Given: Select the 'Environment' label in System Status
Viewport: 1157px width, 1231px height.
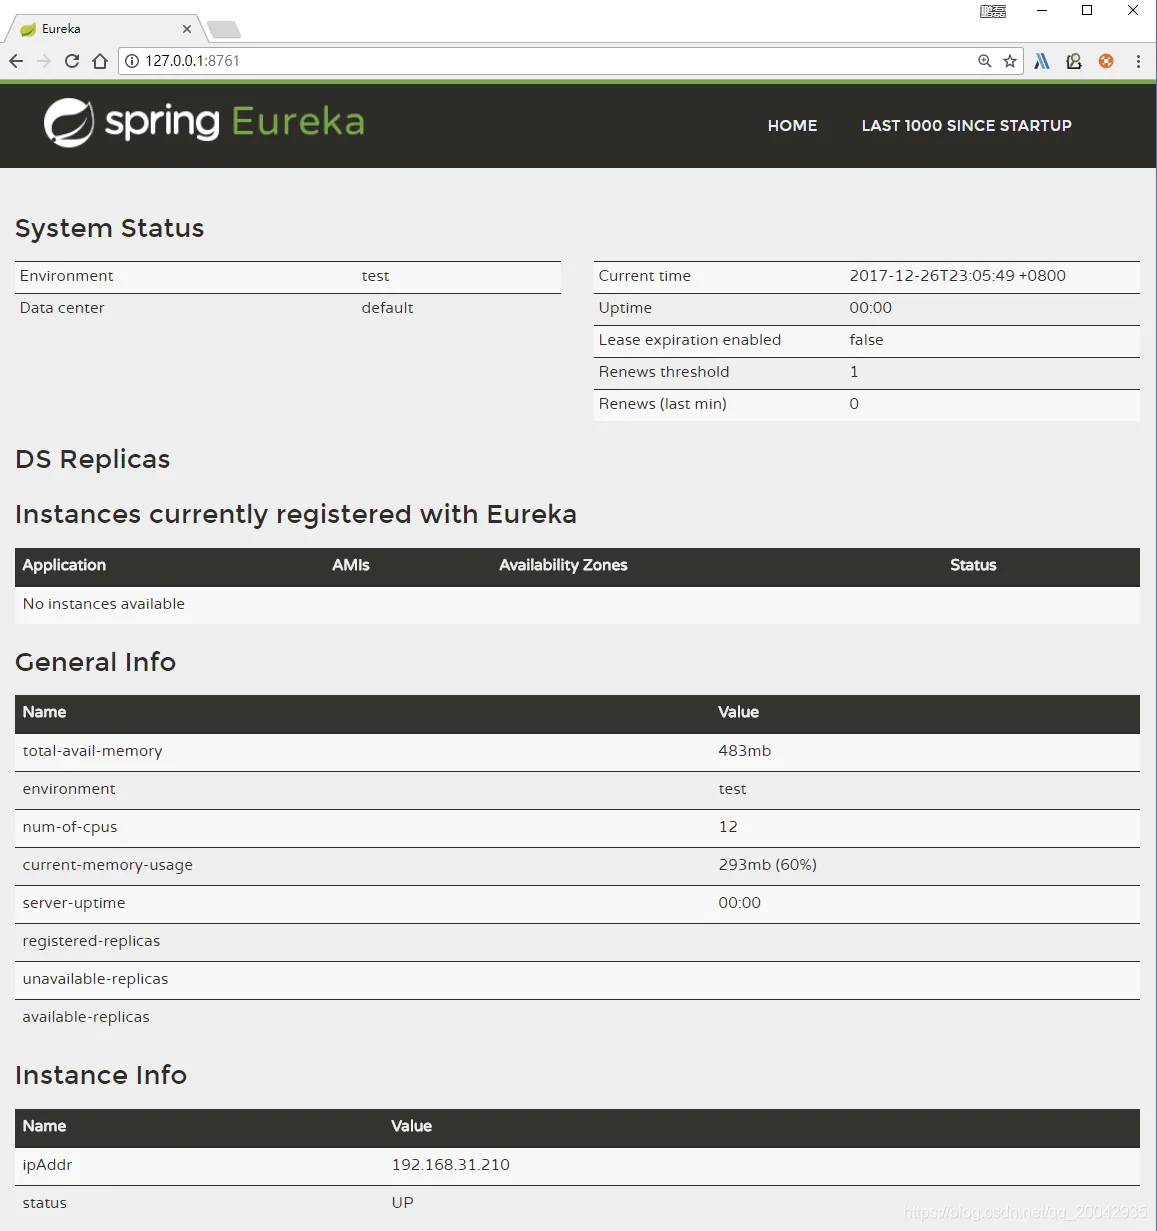Looking at the screenshot, I should 66,276.
